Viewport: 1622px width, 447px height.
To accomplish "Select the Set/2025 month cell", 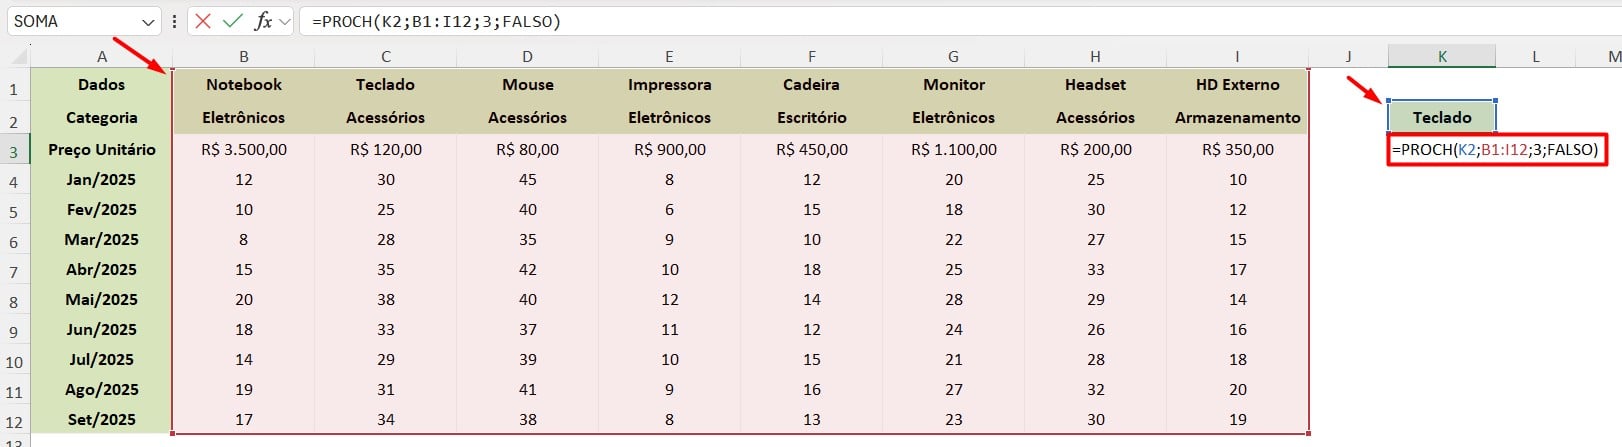I will [102, 419].
